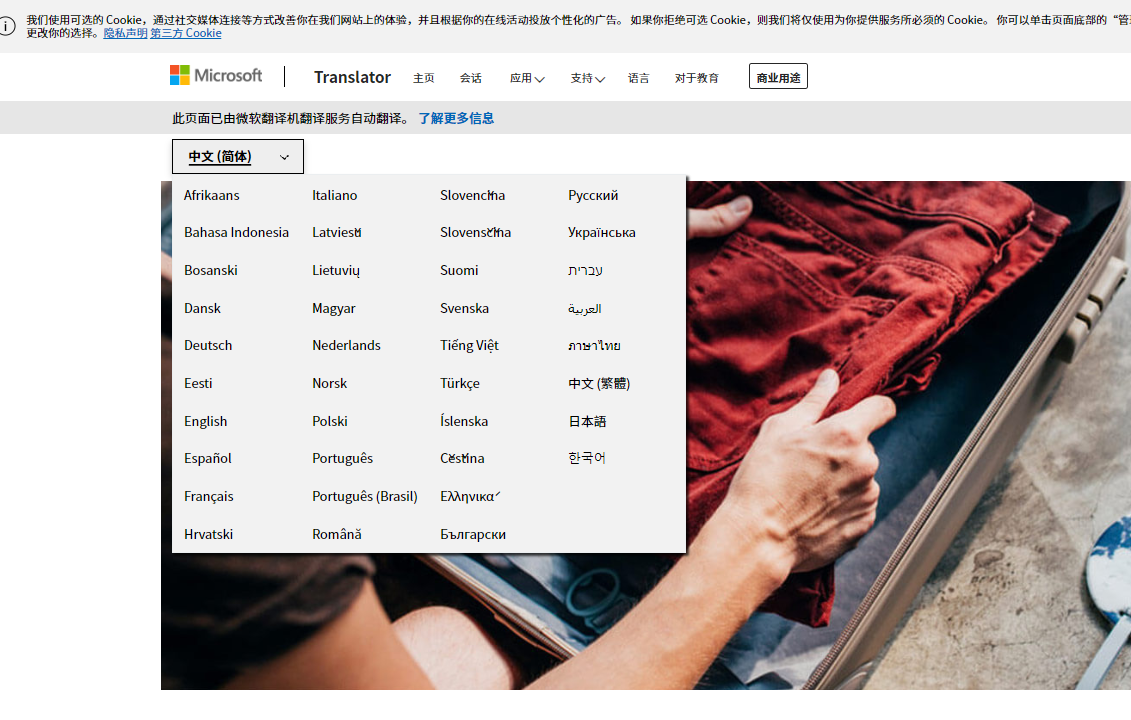Open the 会话 nav item
This screenshot has height=720, width=1131.
tap(471, 78)
